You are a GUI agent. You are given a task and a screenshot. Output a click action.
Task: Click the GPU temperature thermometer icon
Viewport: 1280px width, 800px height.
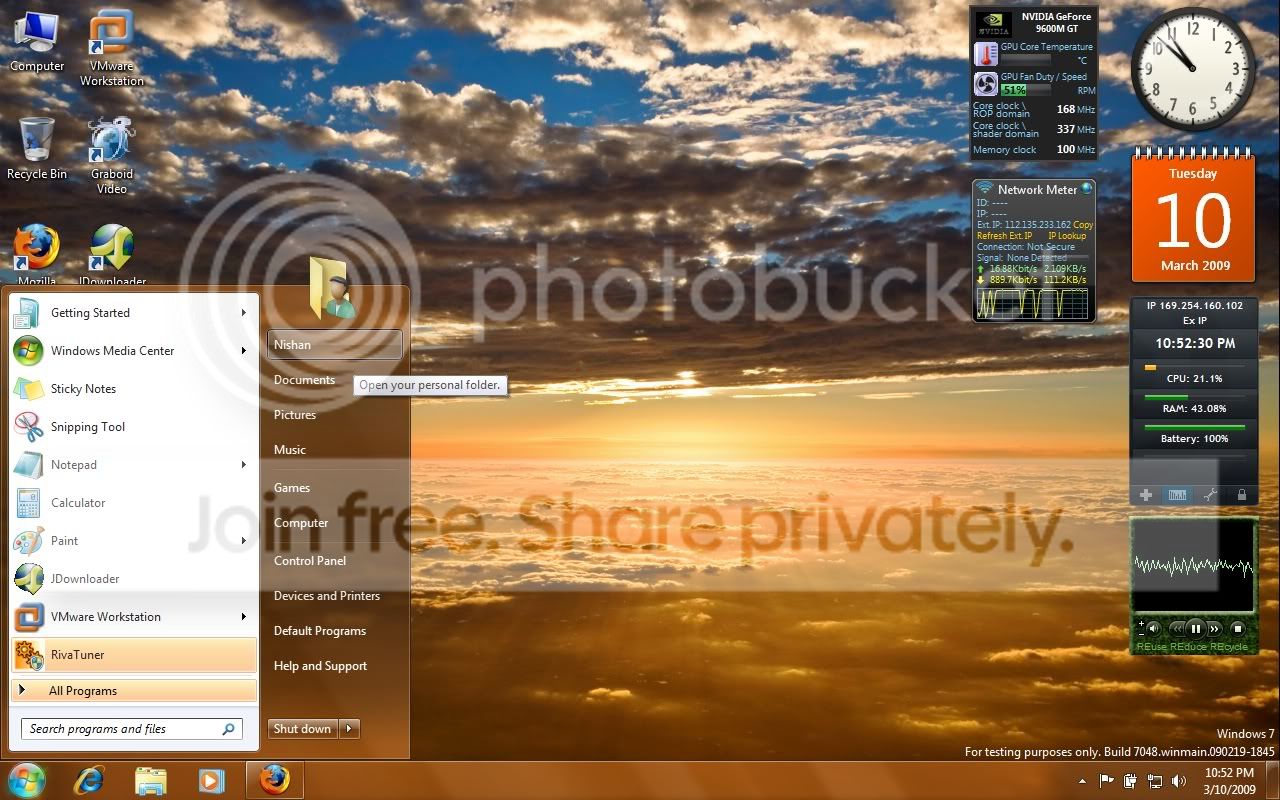(985, 54)
